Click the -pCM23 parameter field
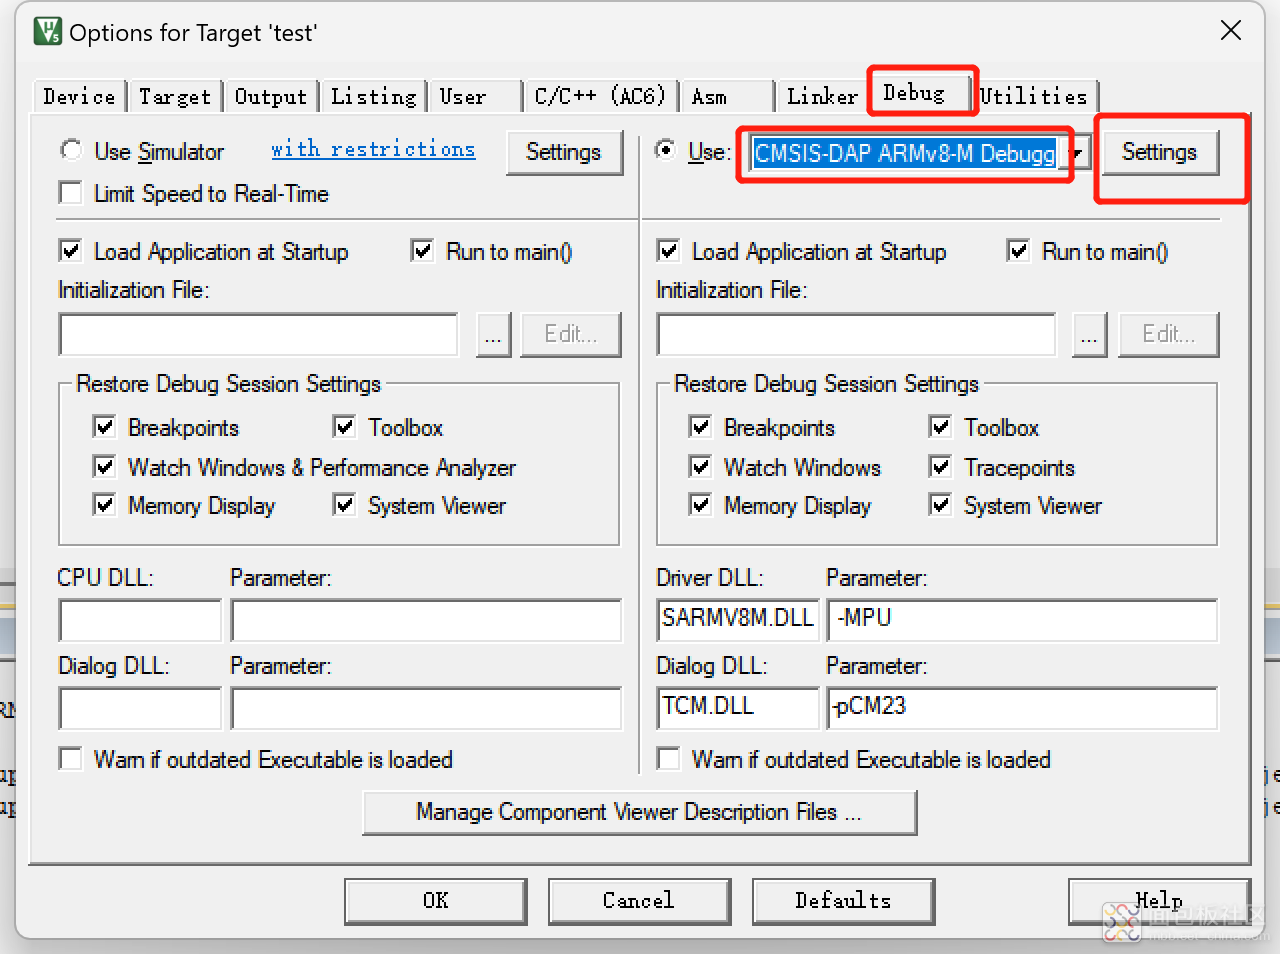1280x954 pixels. [1023, 708]
